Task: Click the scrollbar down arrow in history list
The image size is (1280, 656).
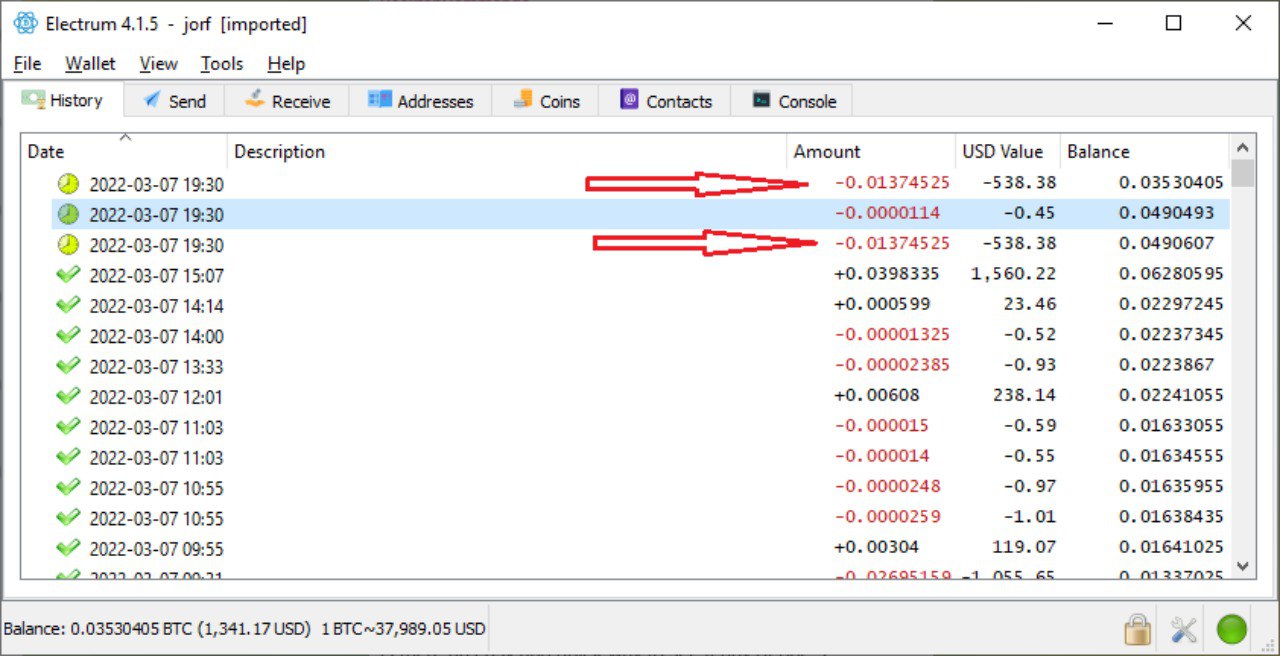Action: pyautogui.click(x=1243, y=566)
